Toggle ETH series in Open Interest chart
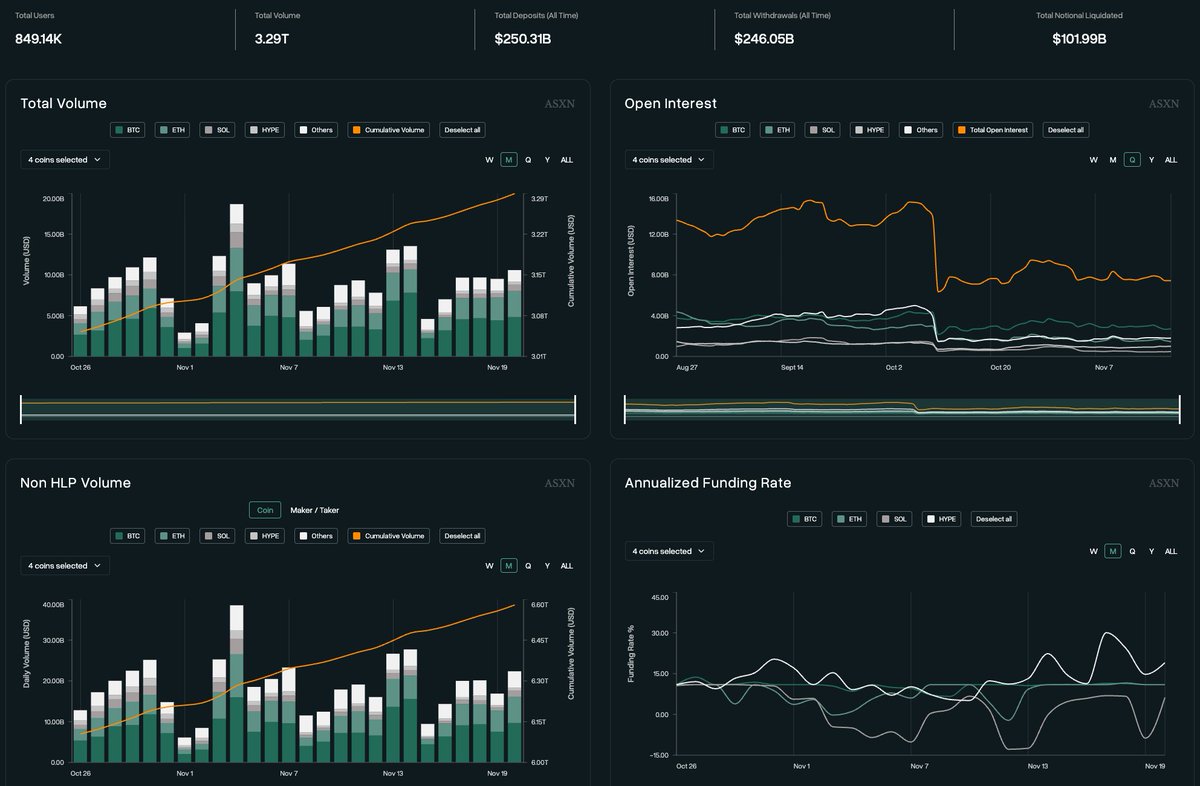 (778, 130)
